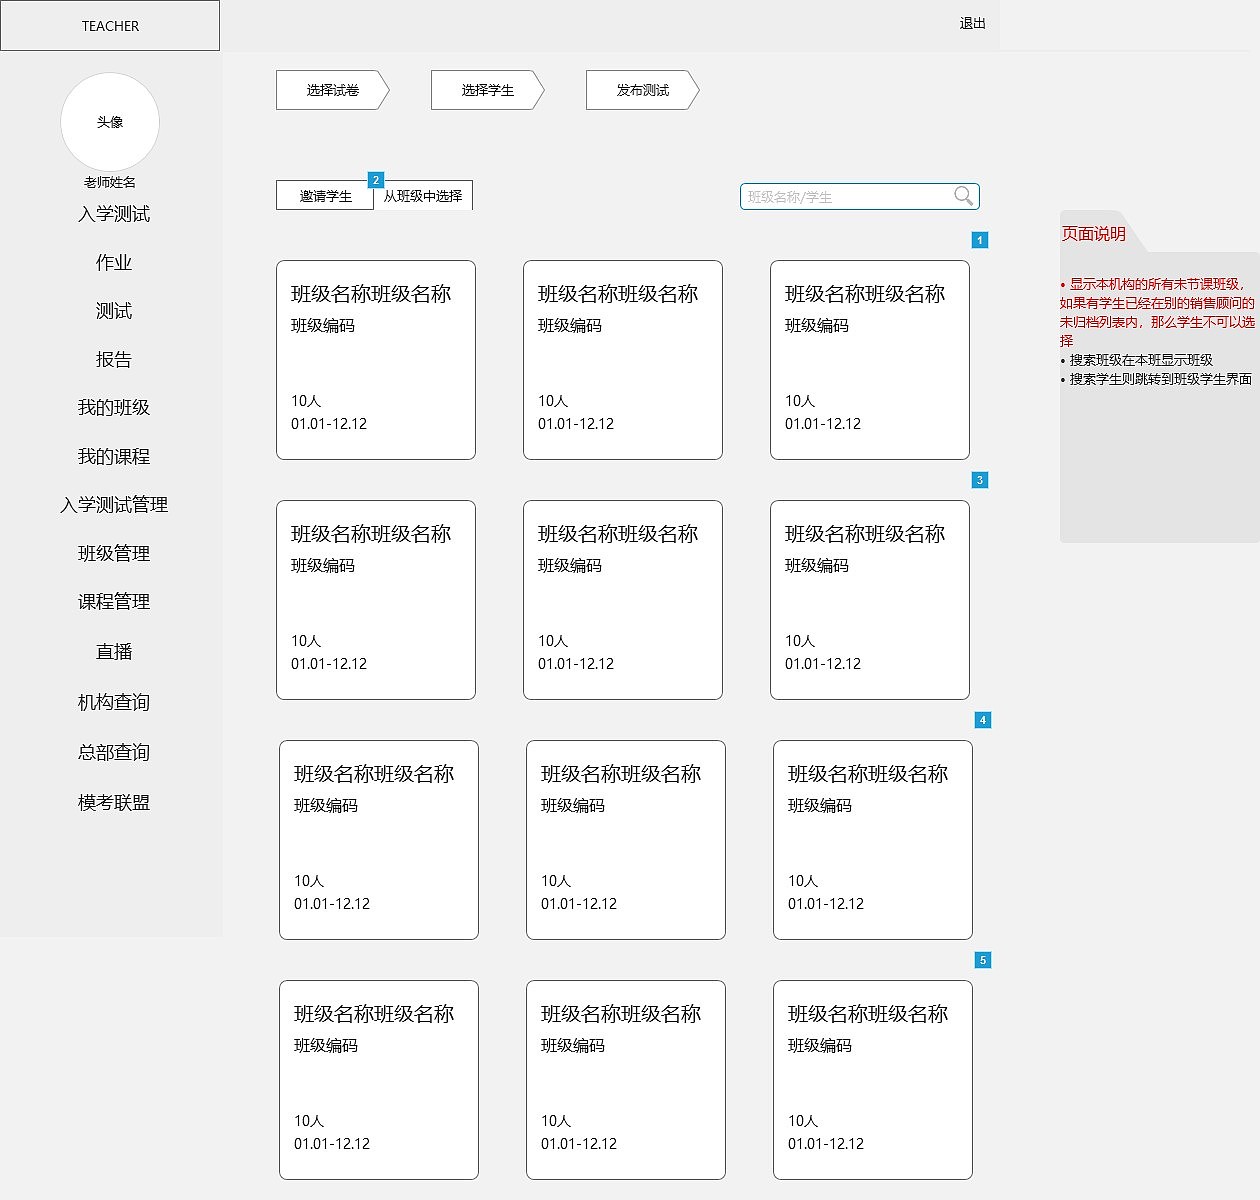Click the 退出 logout link

[x=971, y=24]
